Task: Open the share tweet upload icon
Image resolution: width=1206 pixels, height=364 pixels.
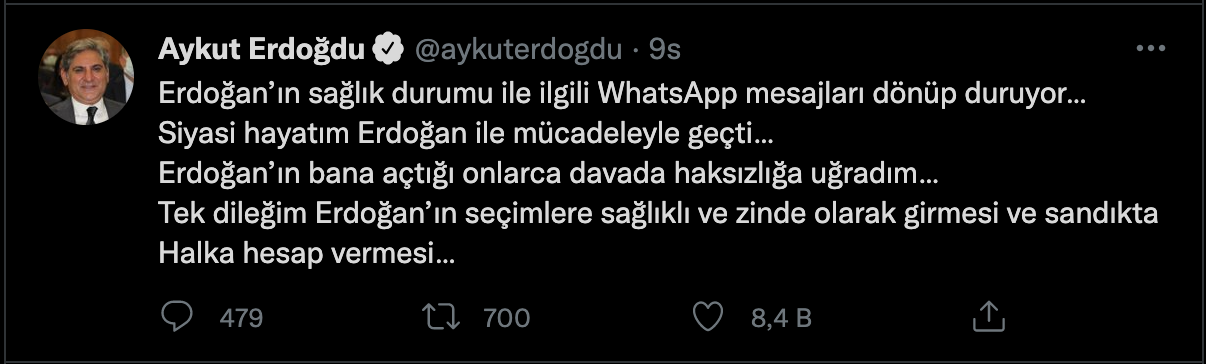Action: click(988, 317)
